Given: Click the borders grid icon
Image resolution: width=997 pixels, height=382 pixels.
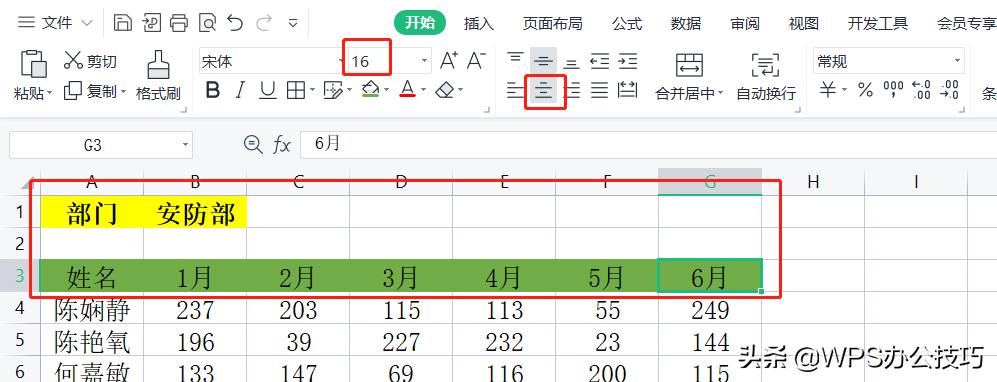Looking at the screenshot, I should pos(296,90).
